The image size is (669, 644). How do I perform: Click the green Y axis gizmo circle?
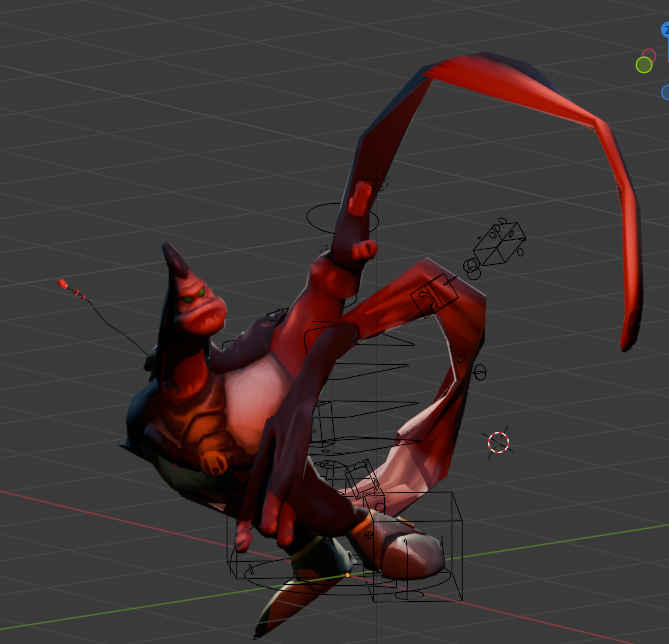(x=644, y=65)
